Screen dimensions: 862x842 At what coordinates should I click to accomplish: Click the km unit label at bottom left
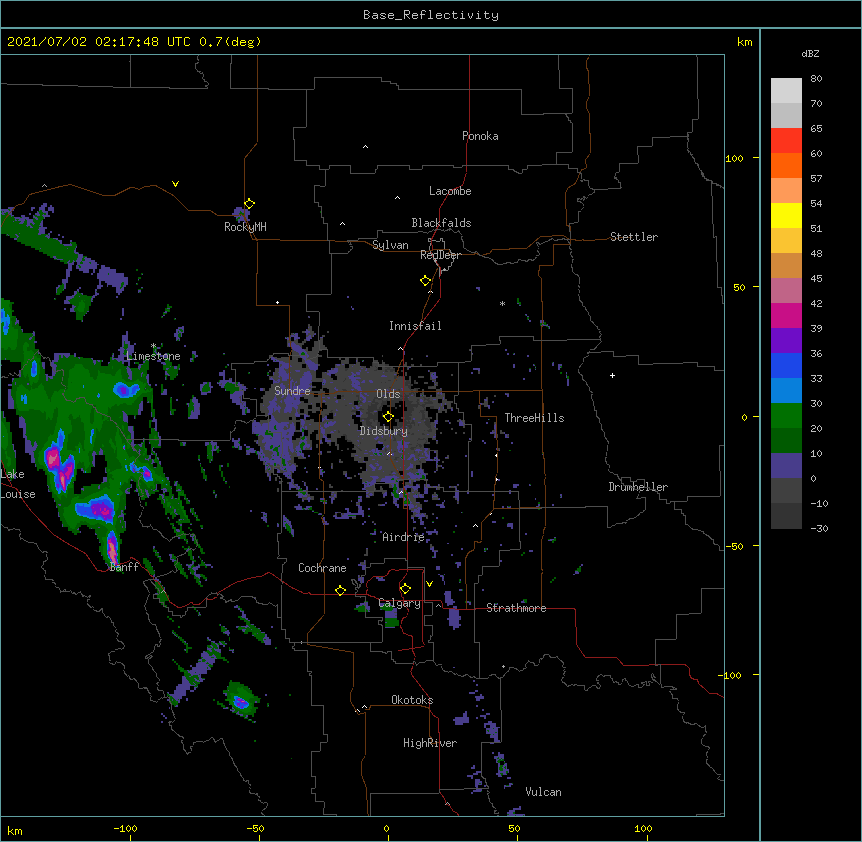(15, 830)
